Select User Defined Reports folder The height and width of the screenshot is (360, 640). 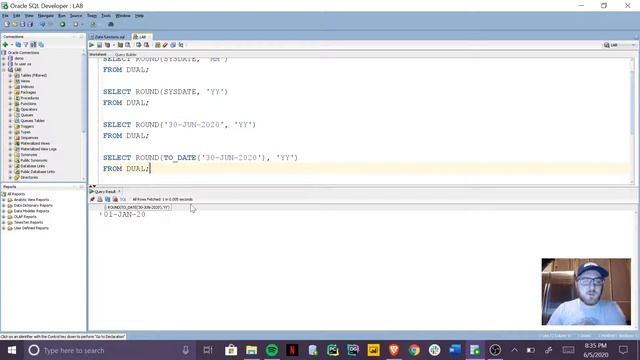click(x=31, y=228)
